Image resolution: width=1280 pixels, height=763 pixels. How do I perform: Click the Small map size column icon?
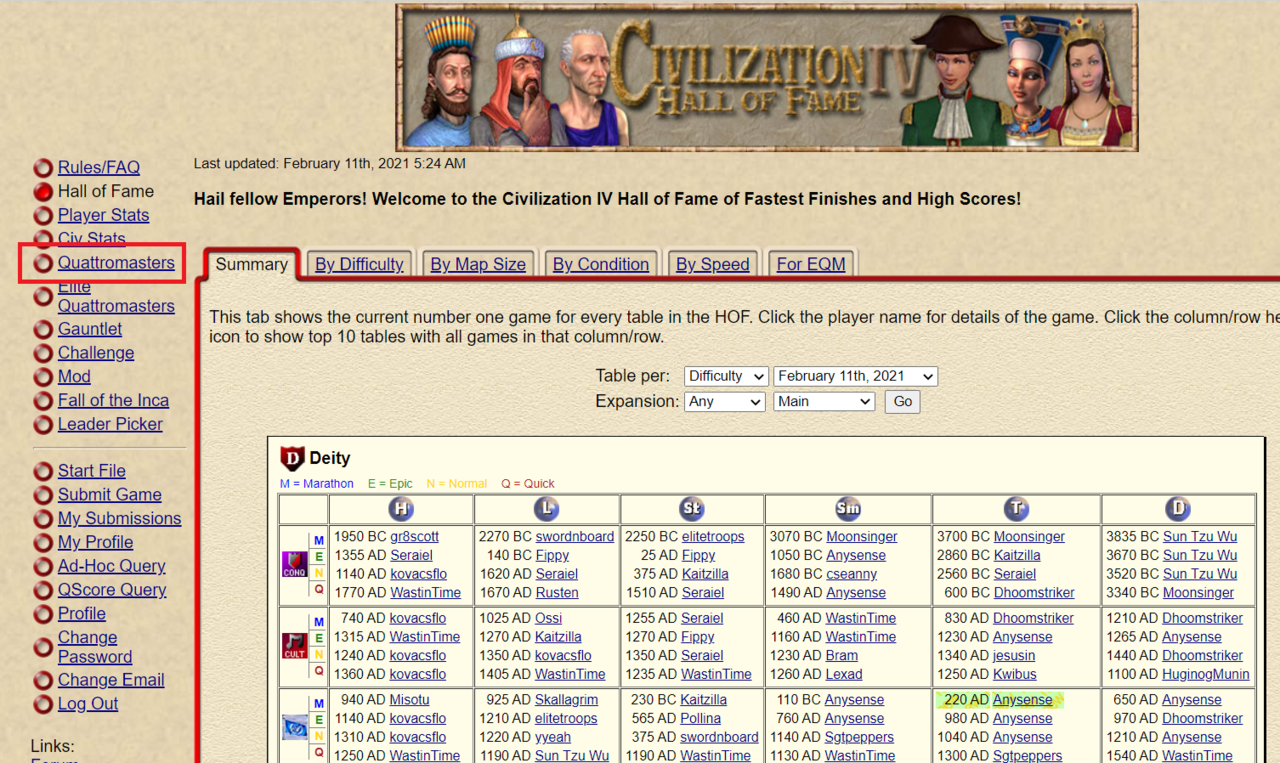847,508
